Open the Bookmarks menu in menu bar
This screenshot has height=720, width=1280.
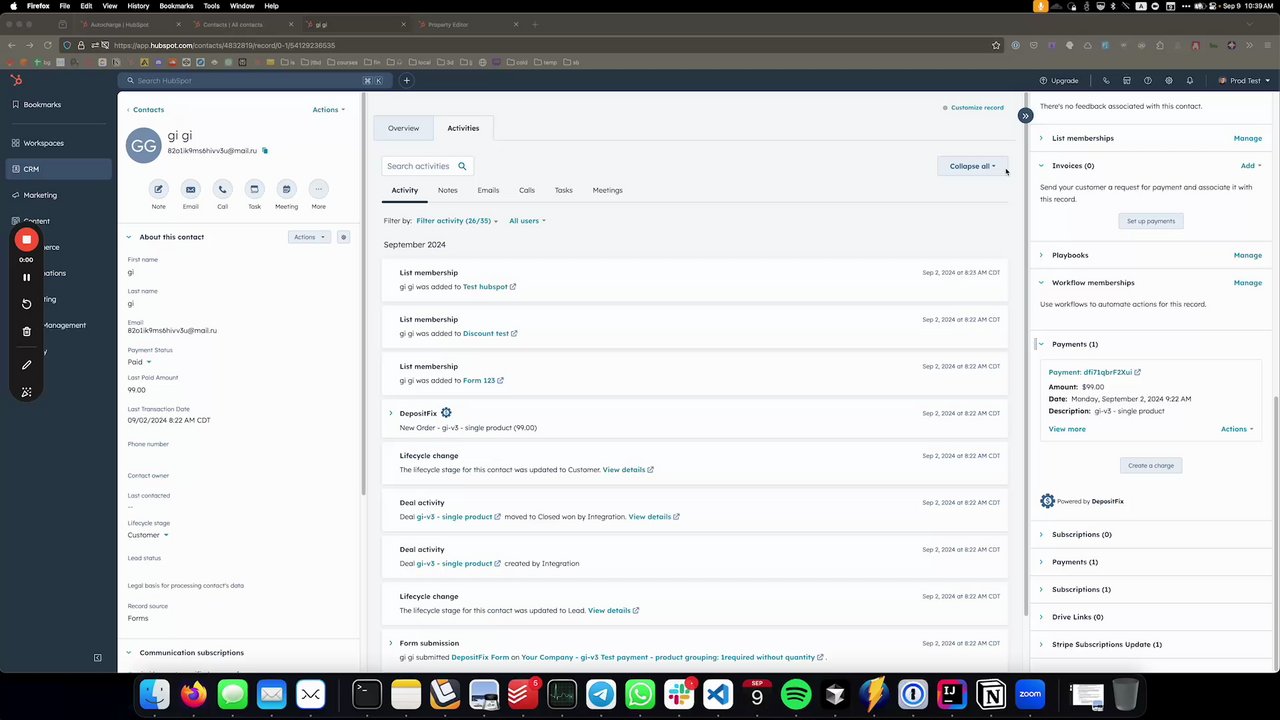(176, 6)
